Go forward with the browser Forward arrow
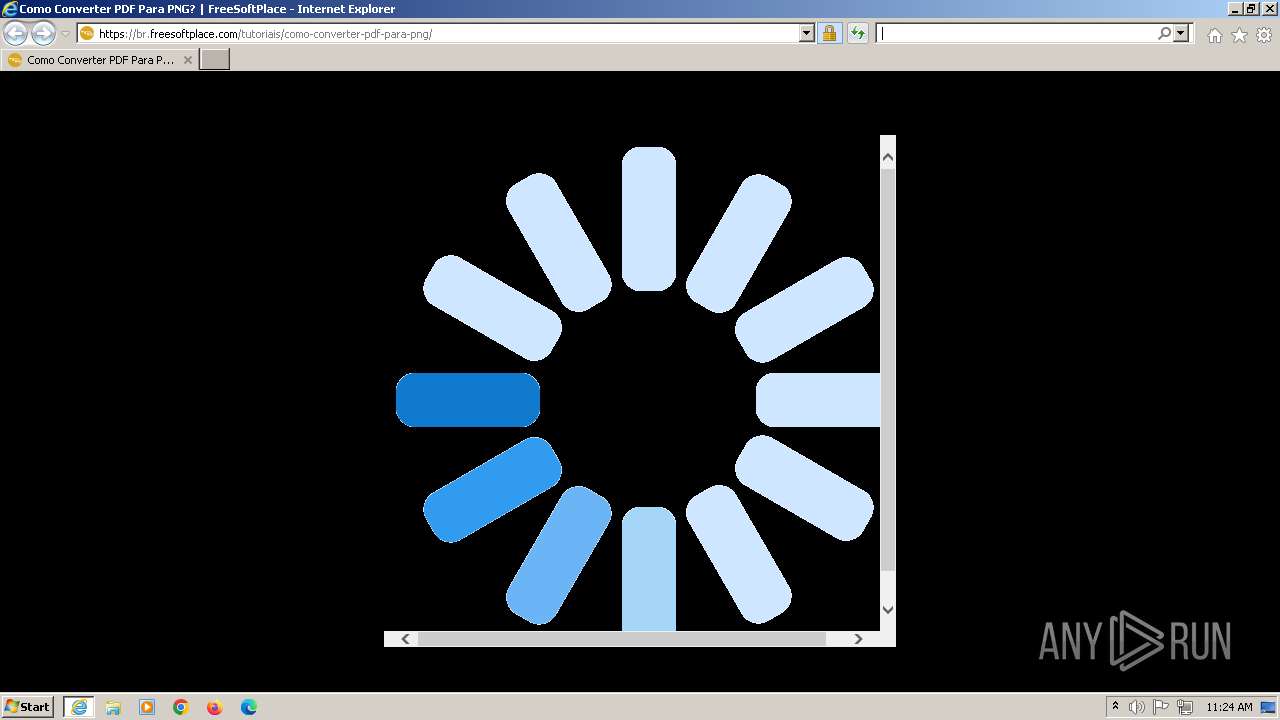 point(43,34)
